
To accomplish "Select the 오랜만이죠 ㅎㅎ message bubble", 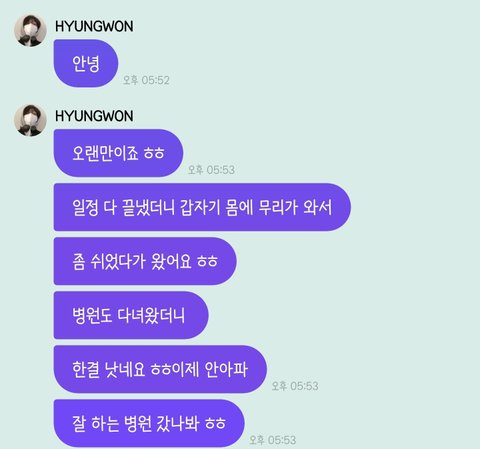I will 118,153.
